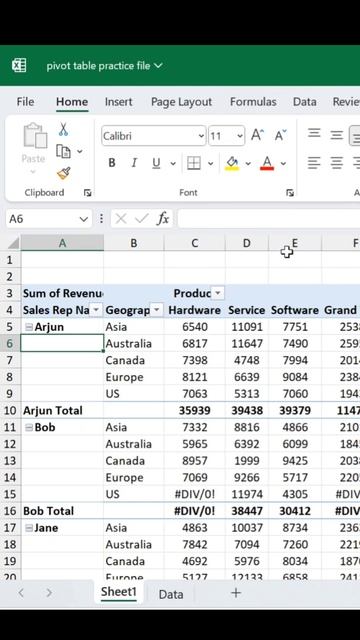Align text left icon
Screen dimensions: 360x640
[314, 163]
